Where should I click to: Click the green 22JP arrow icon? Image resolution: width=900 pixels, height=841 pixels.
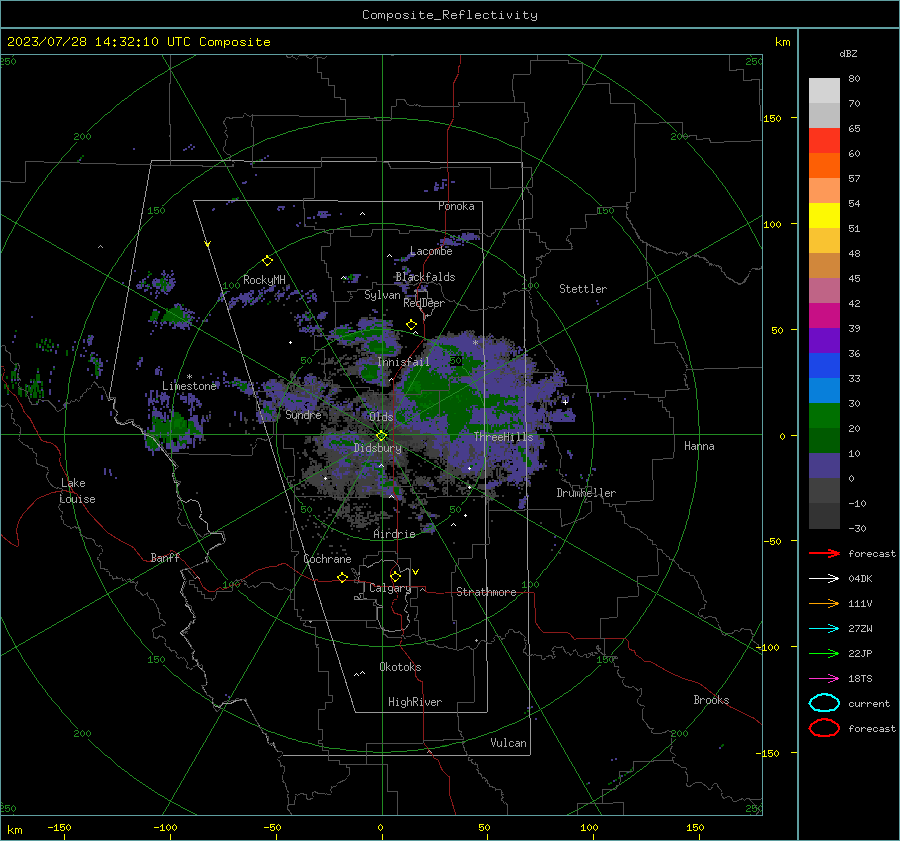[824, 653]
